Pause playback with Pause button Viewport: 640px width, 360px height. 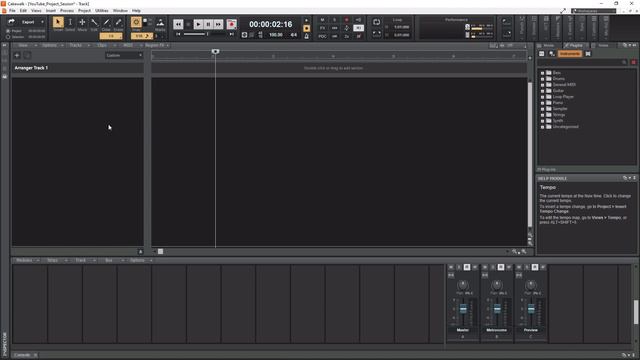coord(208,24)
